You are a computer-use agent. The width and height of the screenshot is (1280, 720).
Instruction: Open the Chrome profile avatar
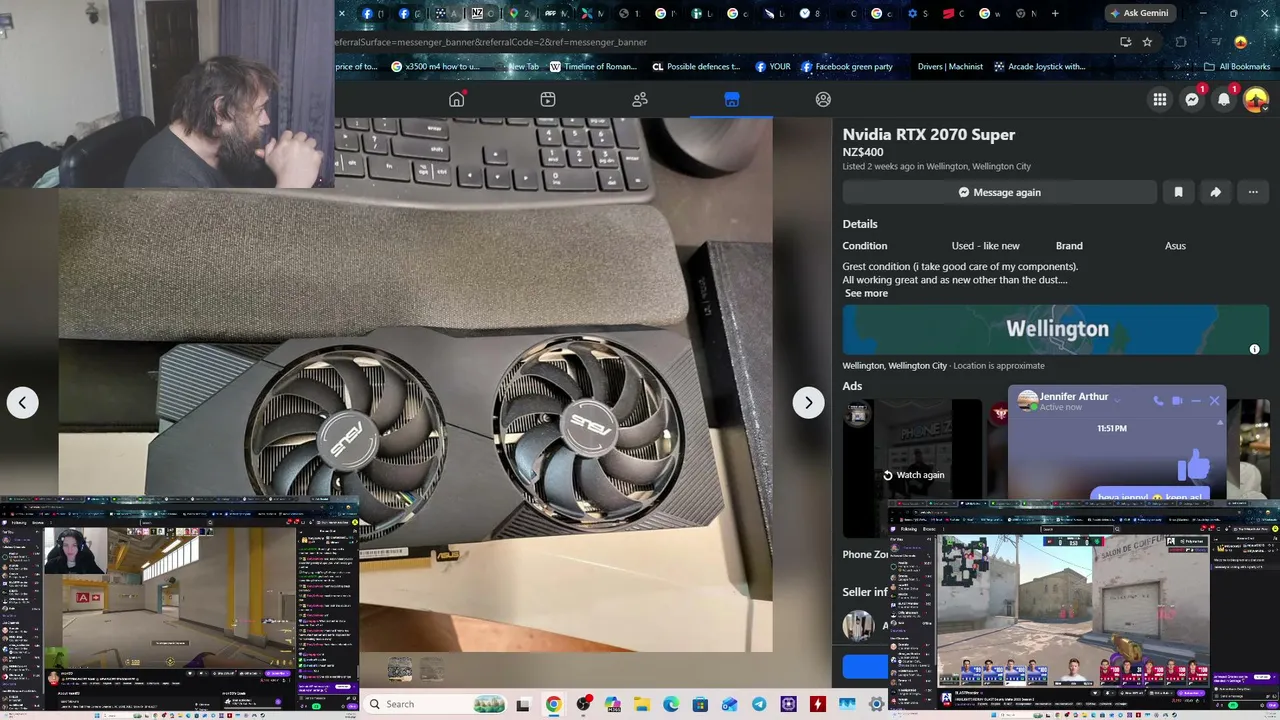pyautogui.click(x=1241, y=42)
